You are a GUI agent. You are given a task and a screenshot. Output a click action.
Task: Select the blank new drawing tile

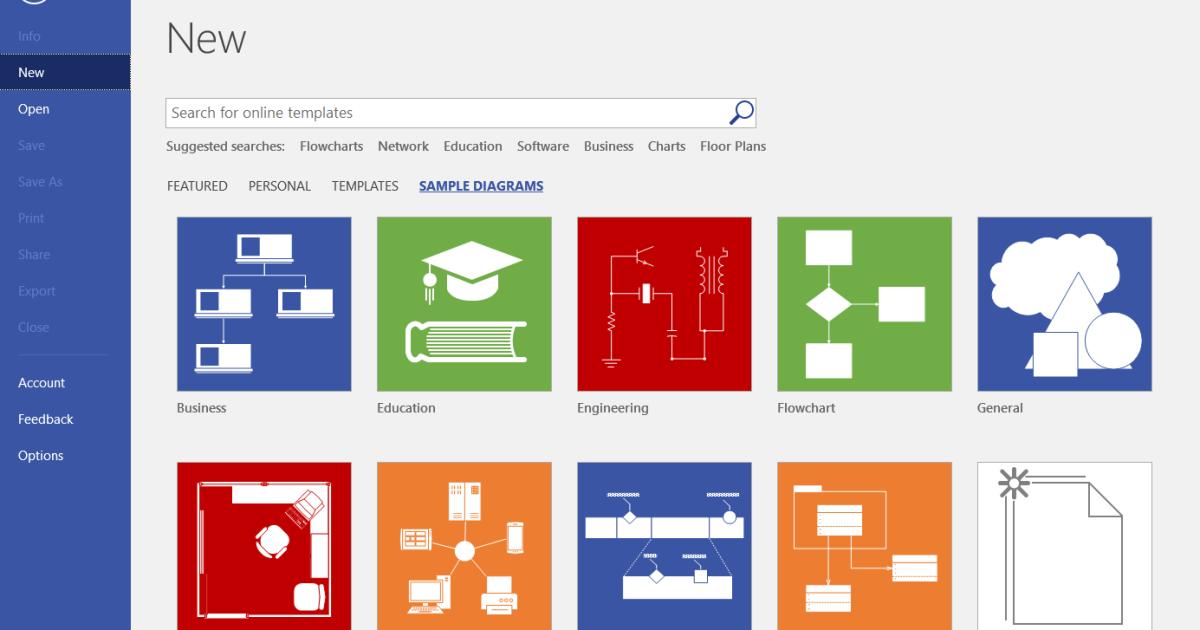(x=1064, y=546)
